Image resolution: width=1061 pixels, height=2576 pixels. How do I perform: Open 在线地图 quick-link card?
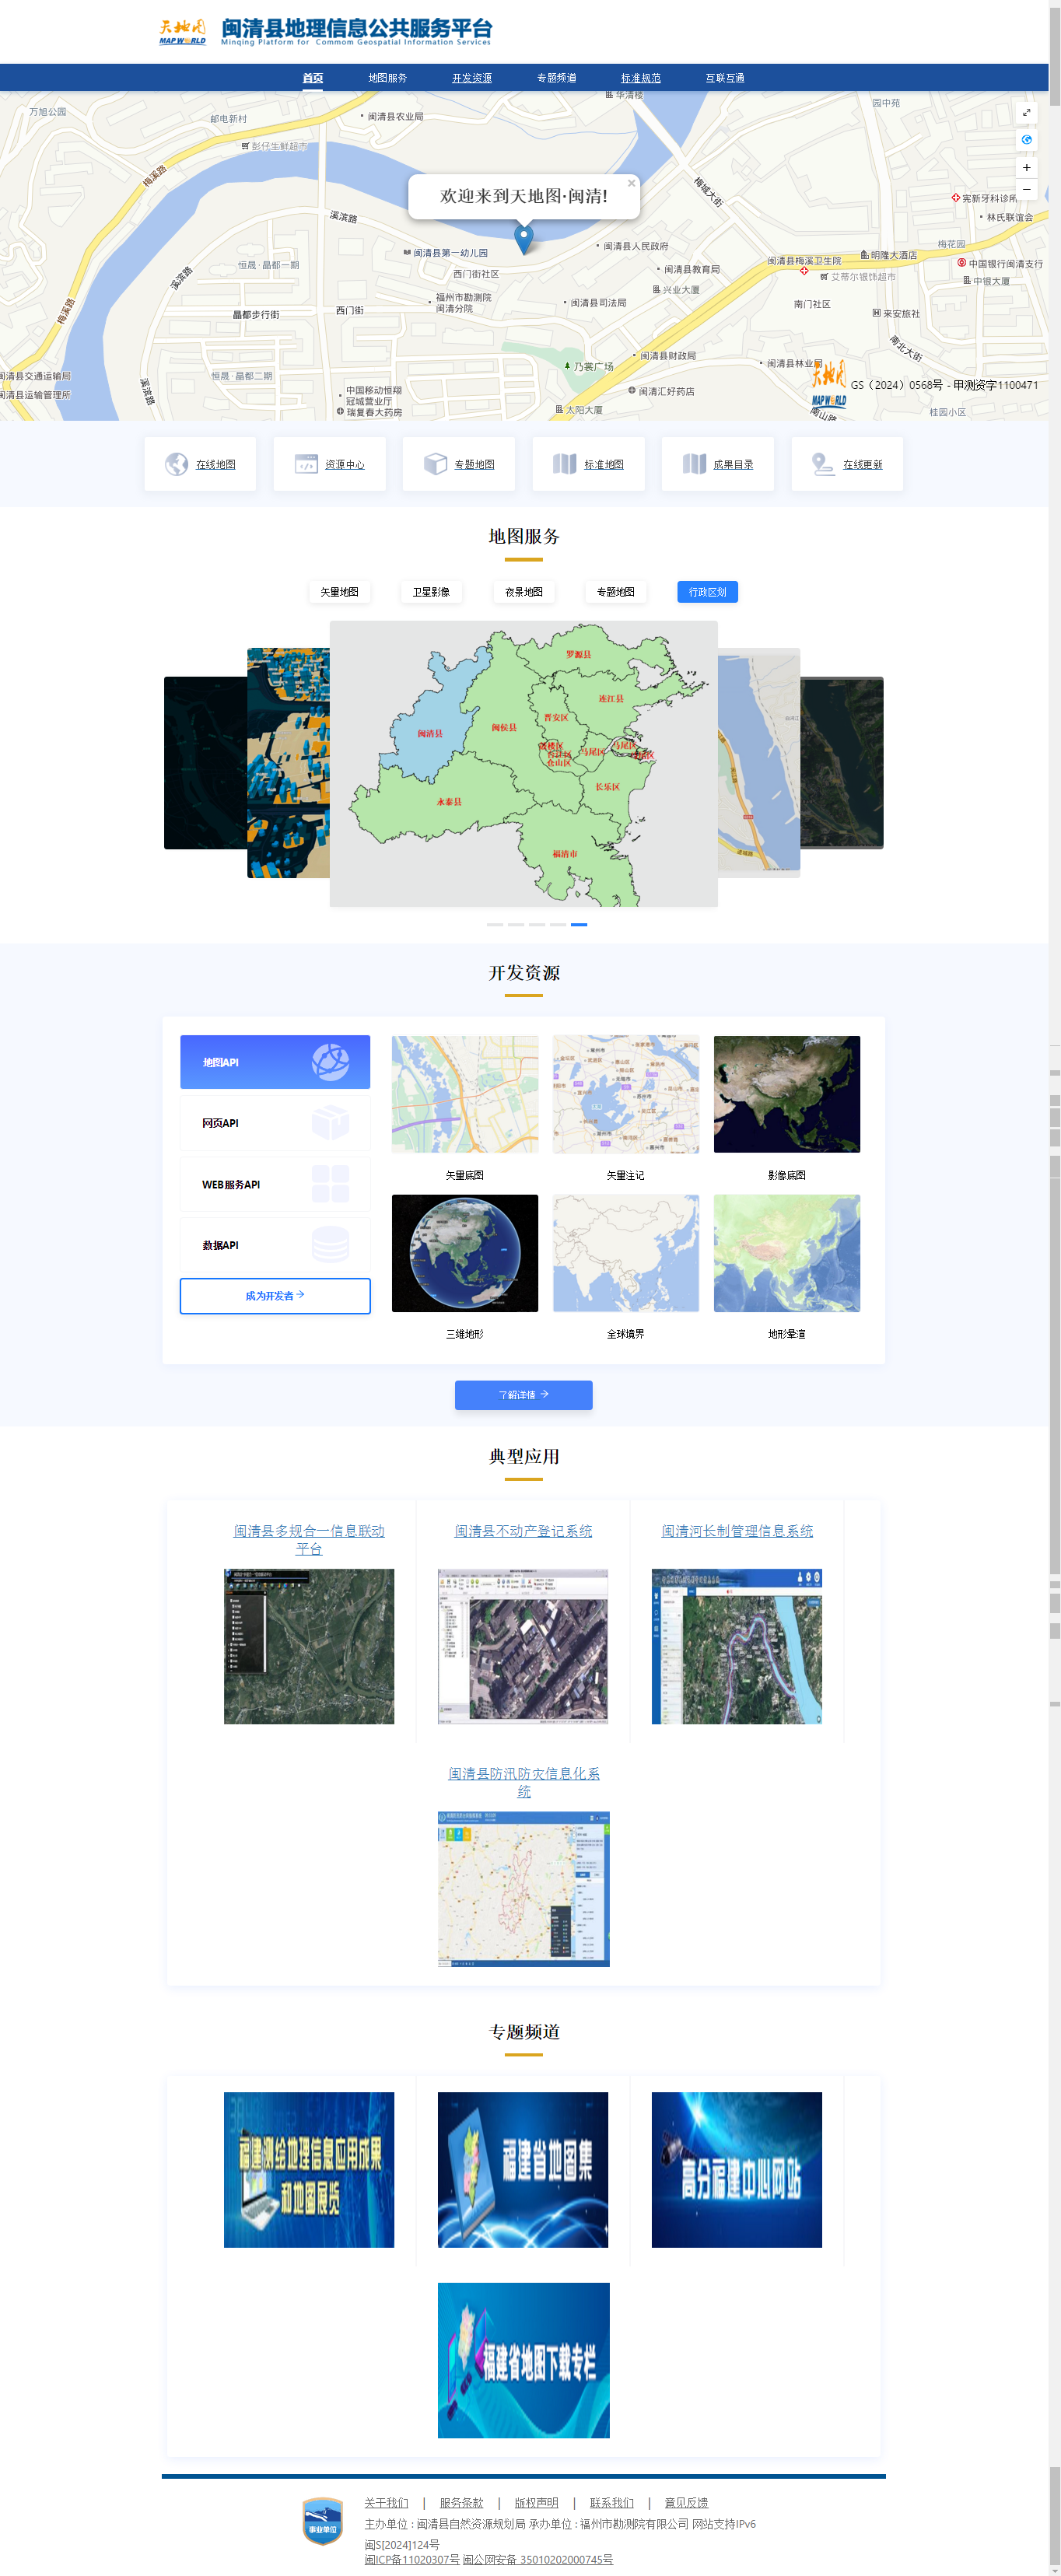click(200, 464)
